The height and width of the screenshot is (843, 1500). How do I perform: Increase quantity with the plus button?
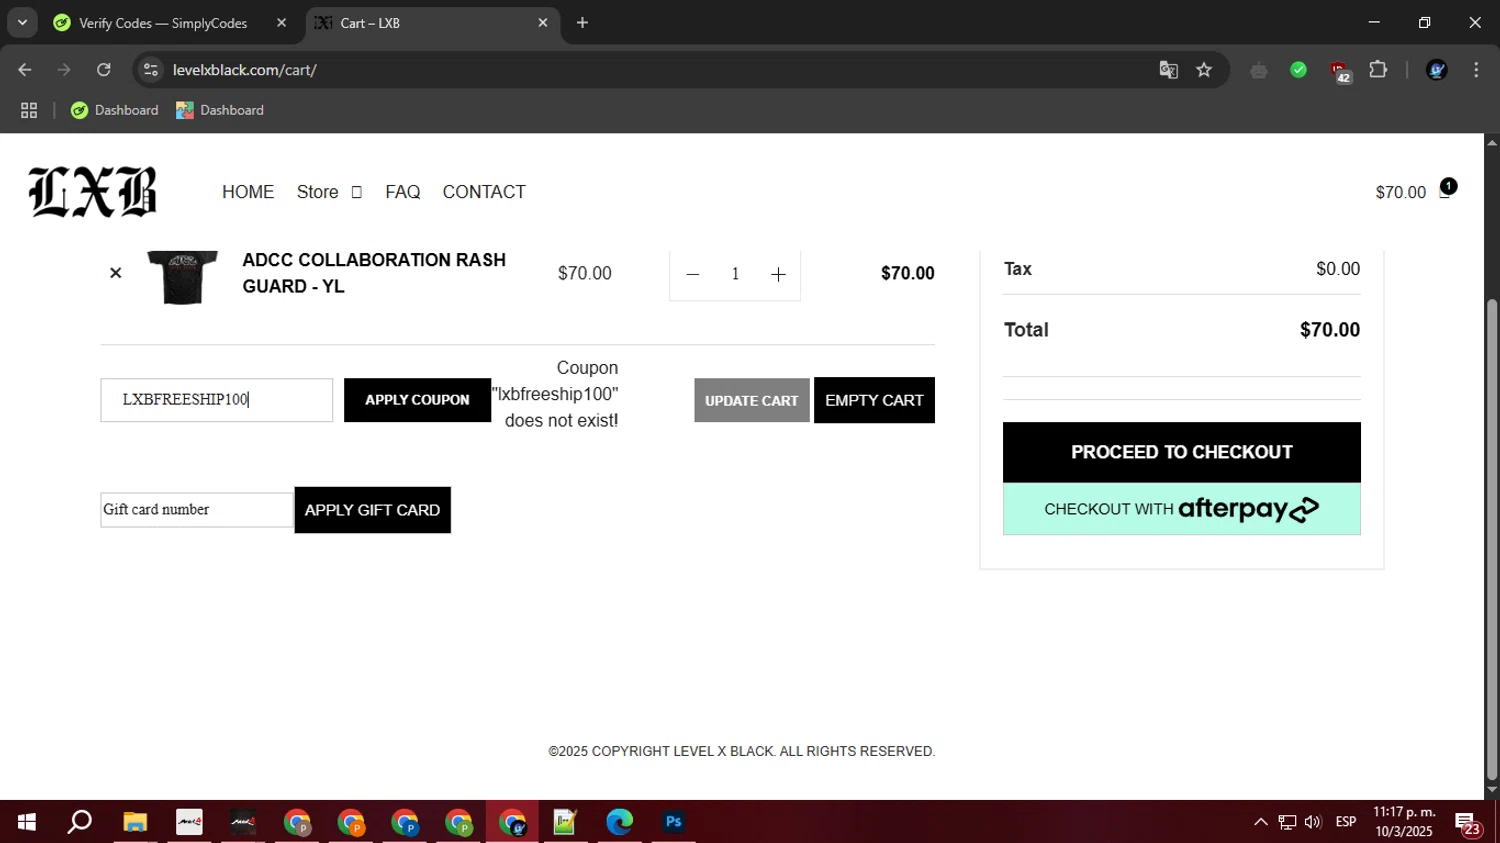pyautogui.click(x=778, y=274)
